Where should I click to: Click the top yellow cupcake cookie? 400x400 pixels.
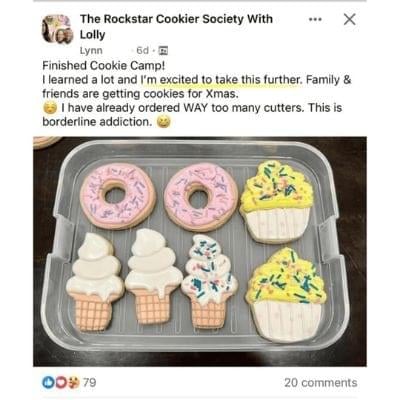(x=276, y=201)
